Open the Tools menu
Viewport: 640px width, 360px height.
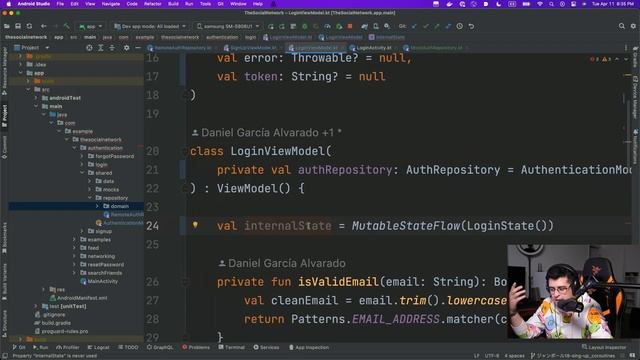[205, 4]
